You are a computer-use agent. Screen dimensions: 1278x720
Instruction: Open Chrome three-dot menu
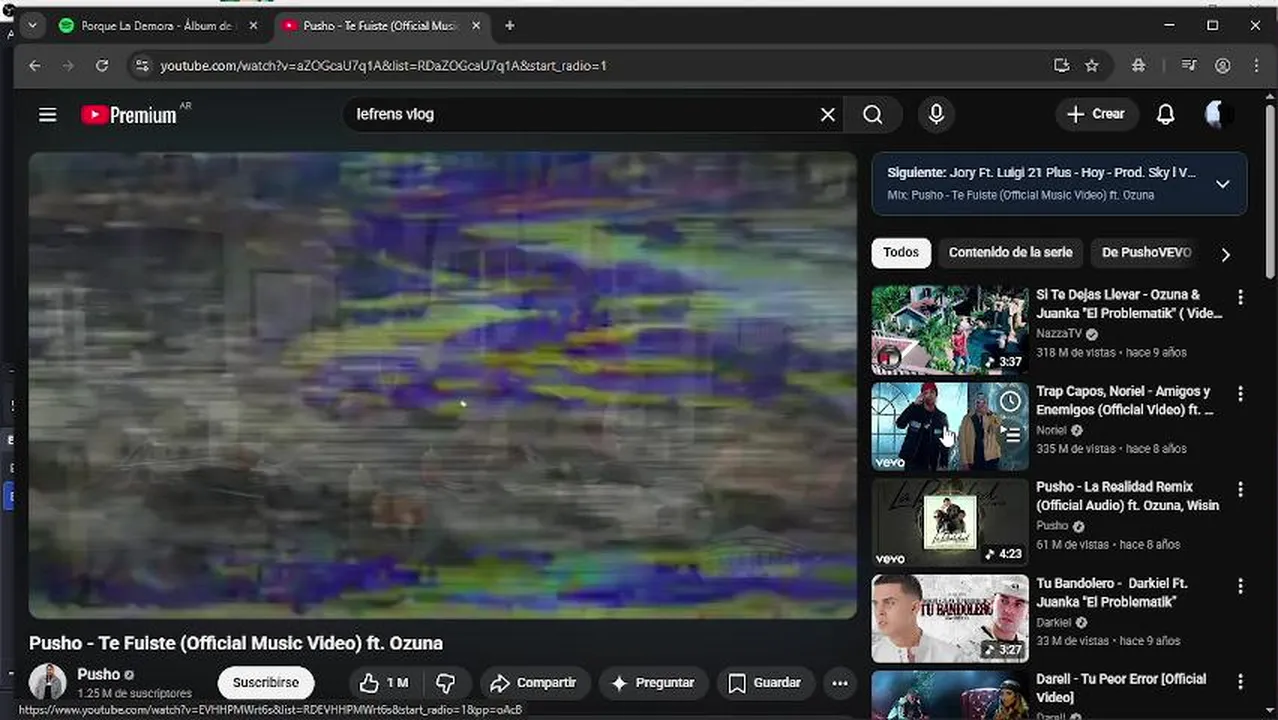1256,66
